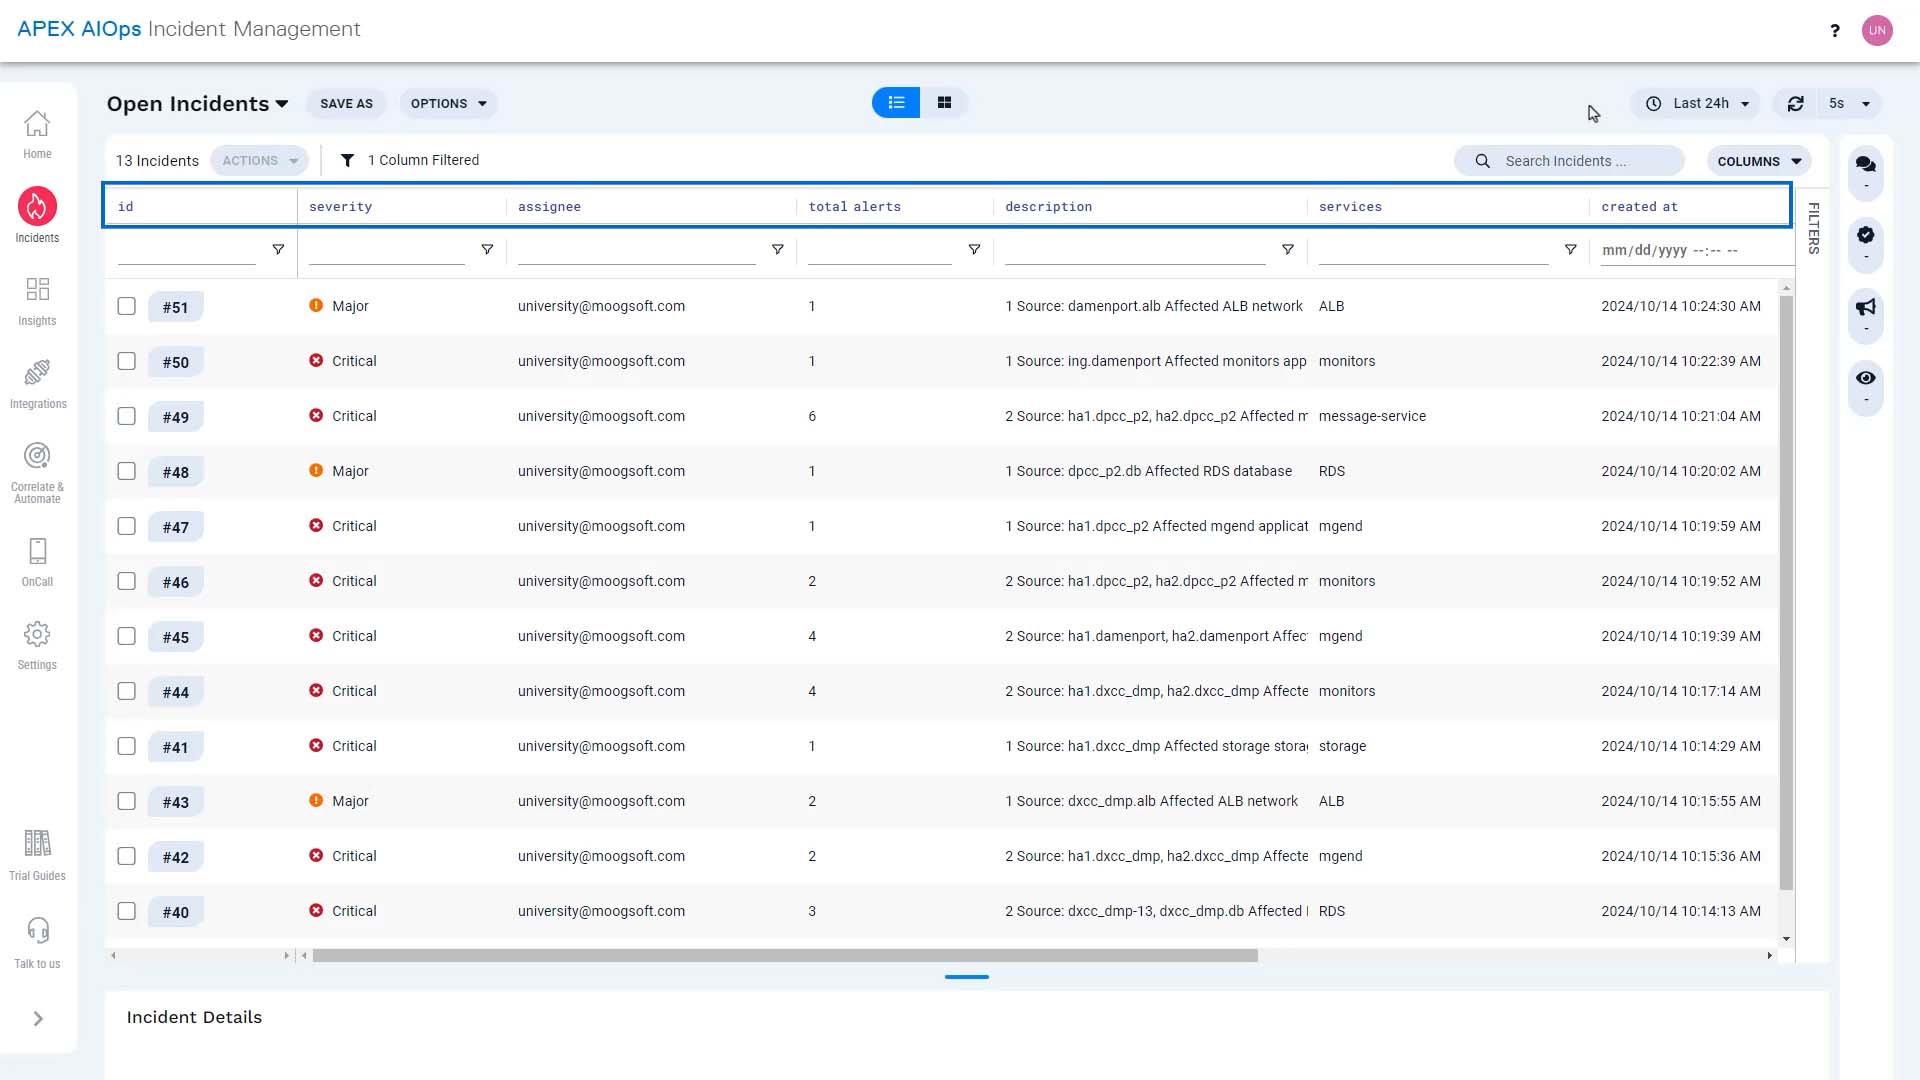The height and width of the screenshot is (1080, 1920).
Task: Click the horizontal table scrollbar
Action: 785,956
